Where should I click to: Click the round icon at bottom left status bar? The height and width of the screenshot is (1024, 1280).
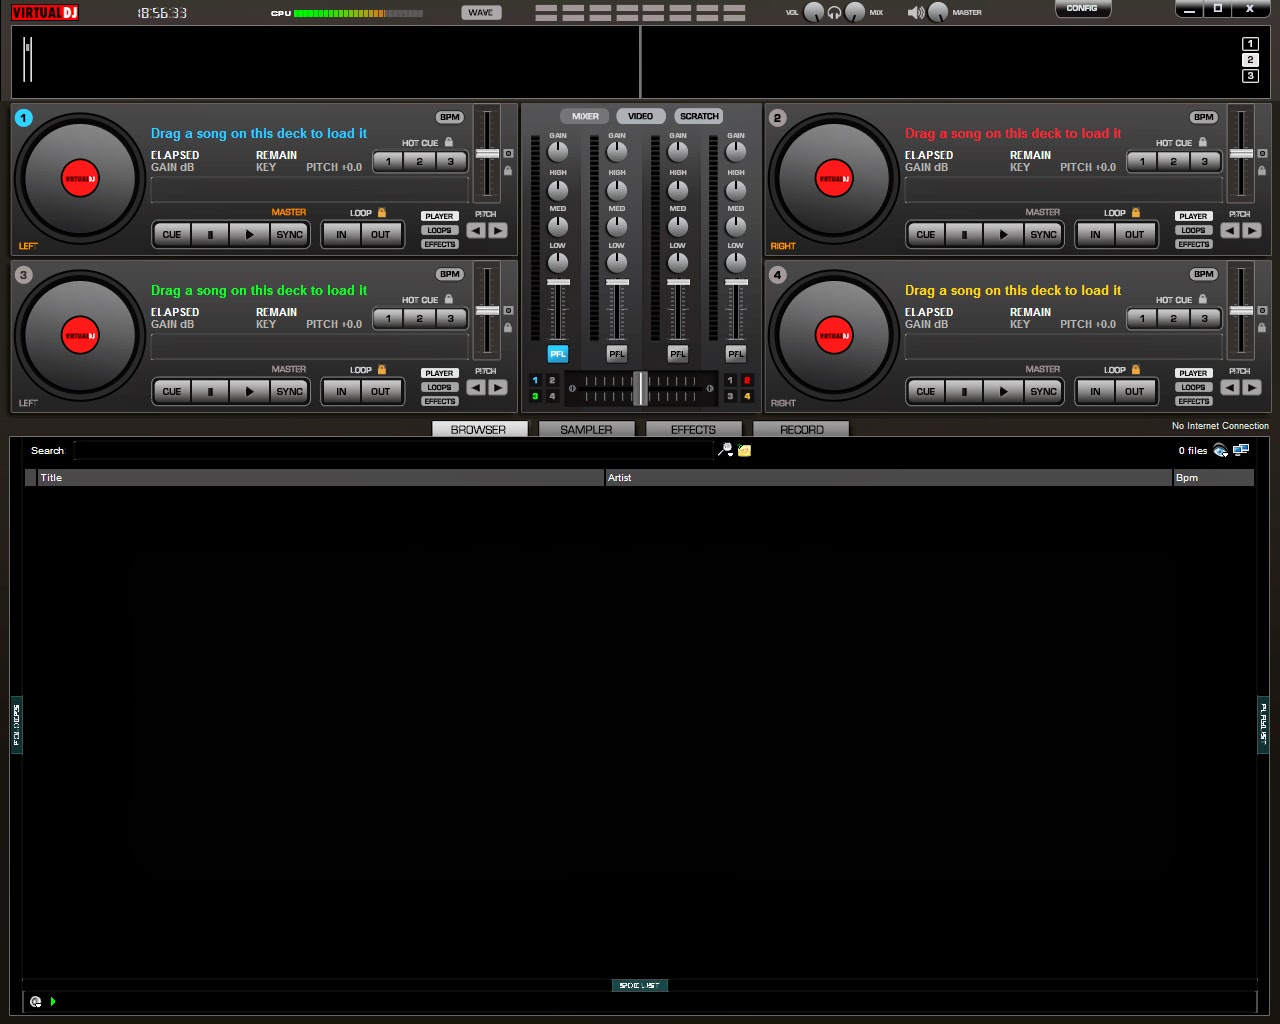tap(36, 1001)
